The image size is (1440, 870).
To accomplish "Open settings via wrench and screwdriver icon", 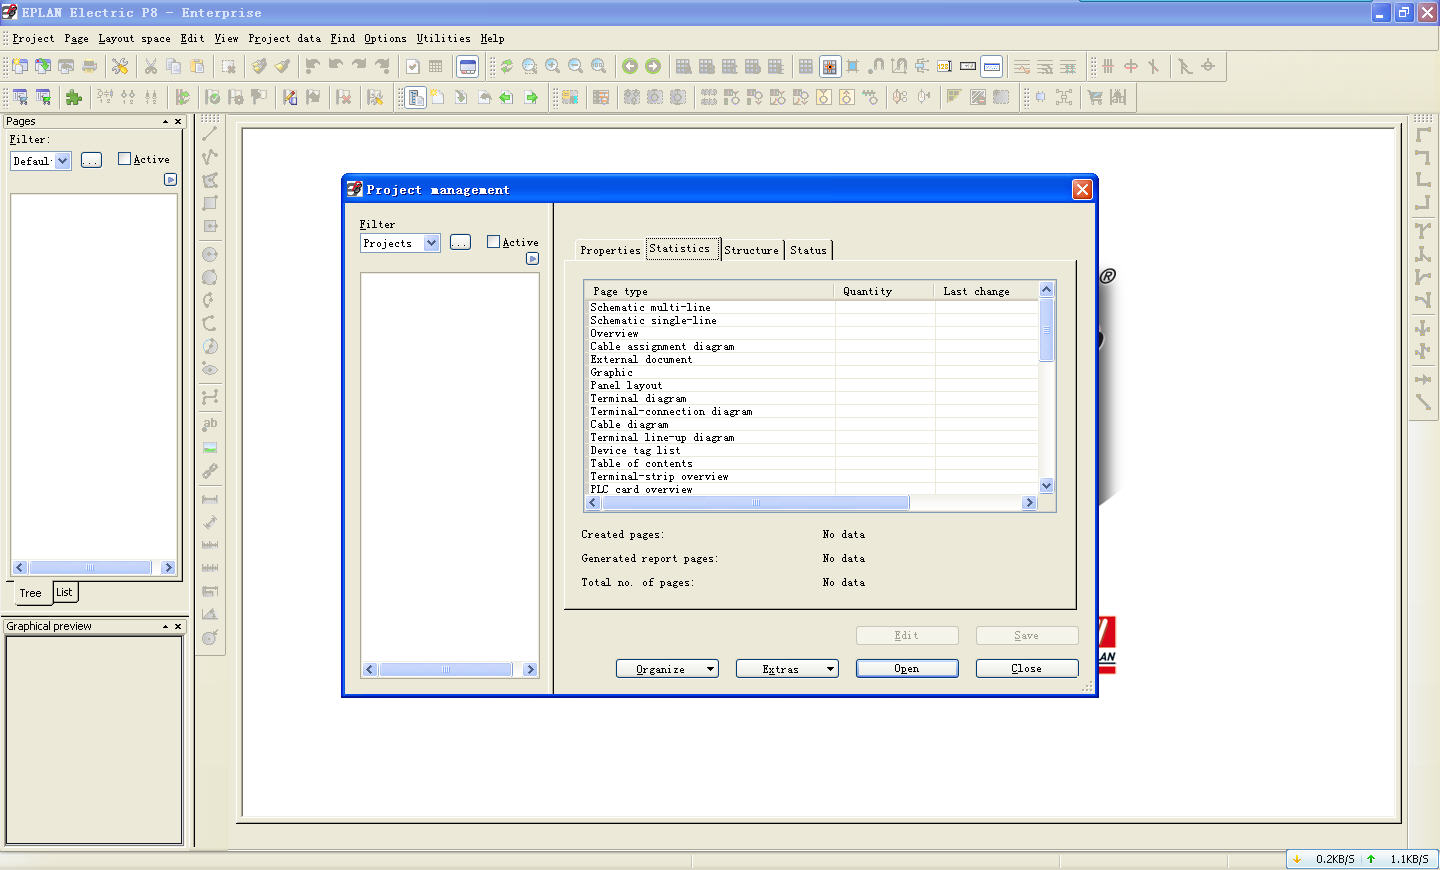I will click(120, 66).
